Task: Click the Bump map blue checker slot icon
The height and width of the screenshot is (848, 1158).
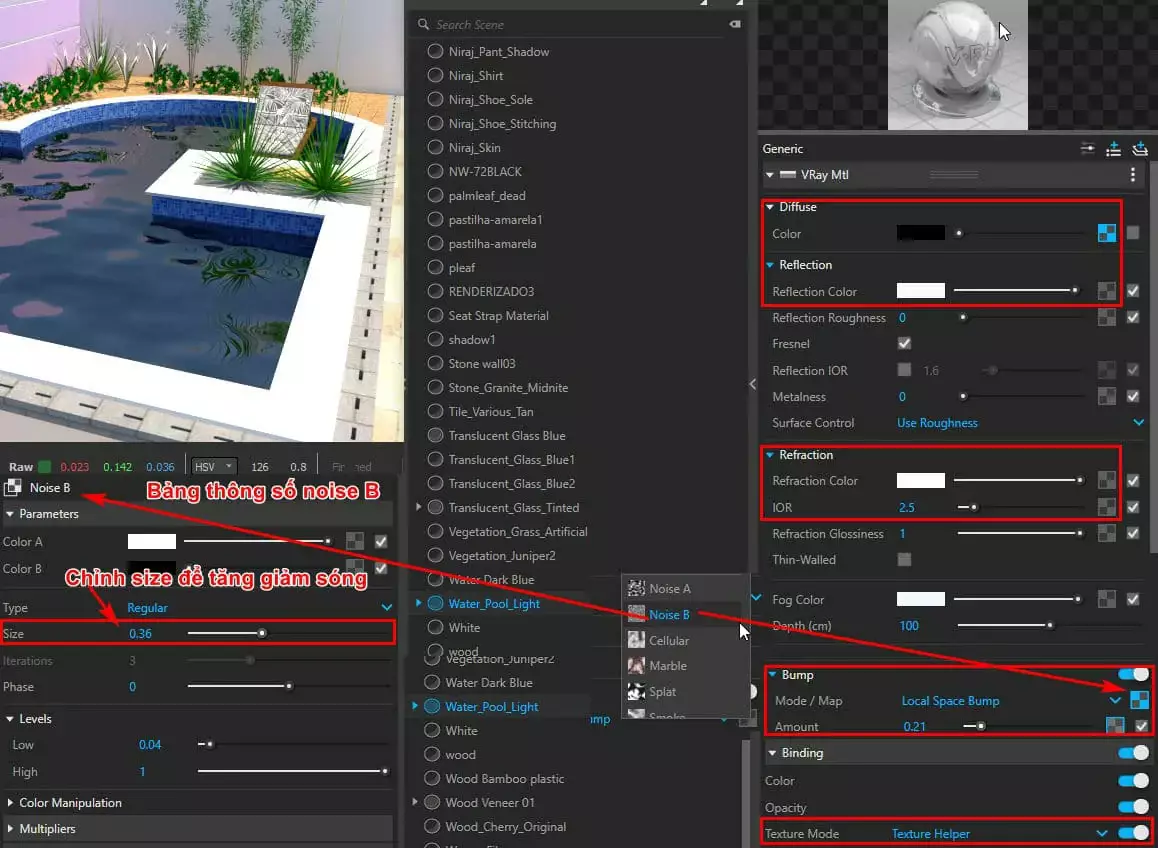Action: coord(1138,700)
